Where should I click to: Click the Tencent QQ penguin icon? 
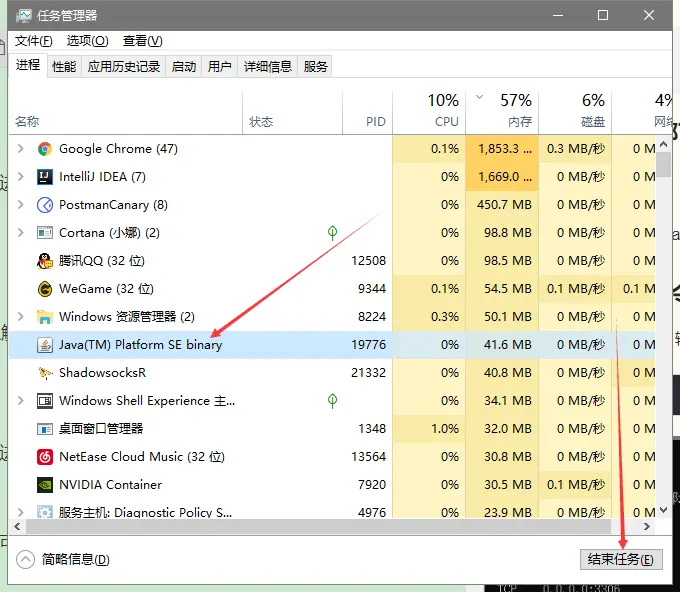pyautogui.click(x=45, y=261)
